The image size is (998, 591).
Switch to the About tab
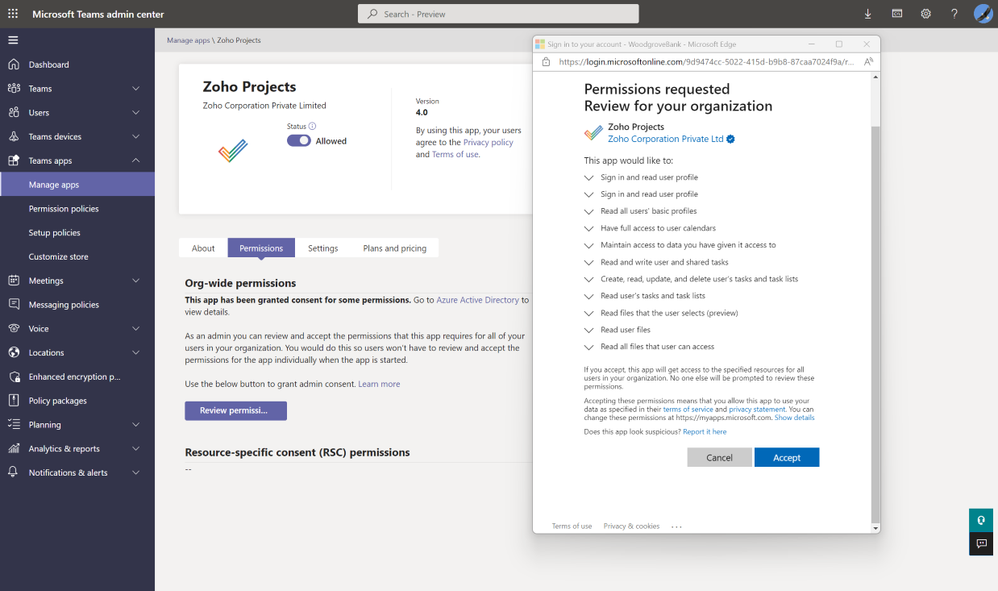[203, 248]
